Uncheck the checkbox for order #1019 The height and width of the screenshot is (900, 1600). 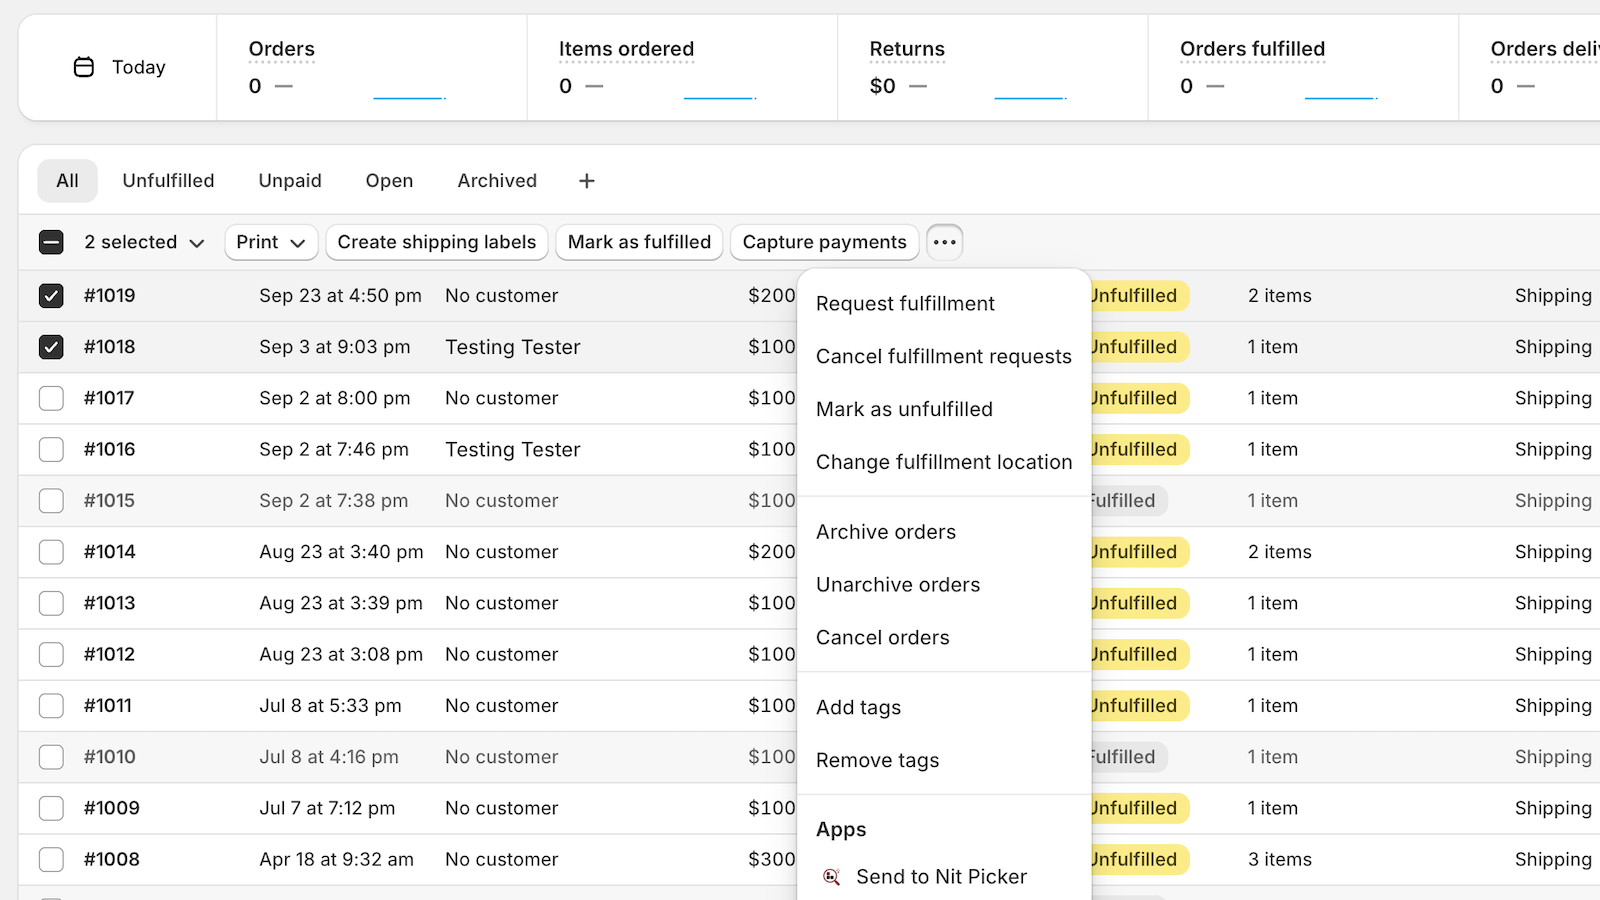tap(51, 296)
